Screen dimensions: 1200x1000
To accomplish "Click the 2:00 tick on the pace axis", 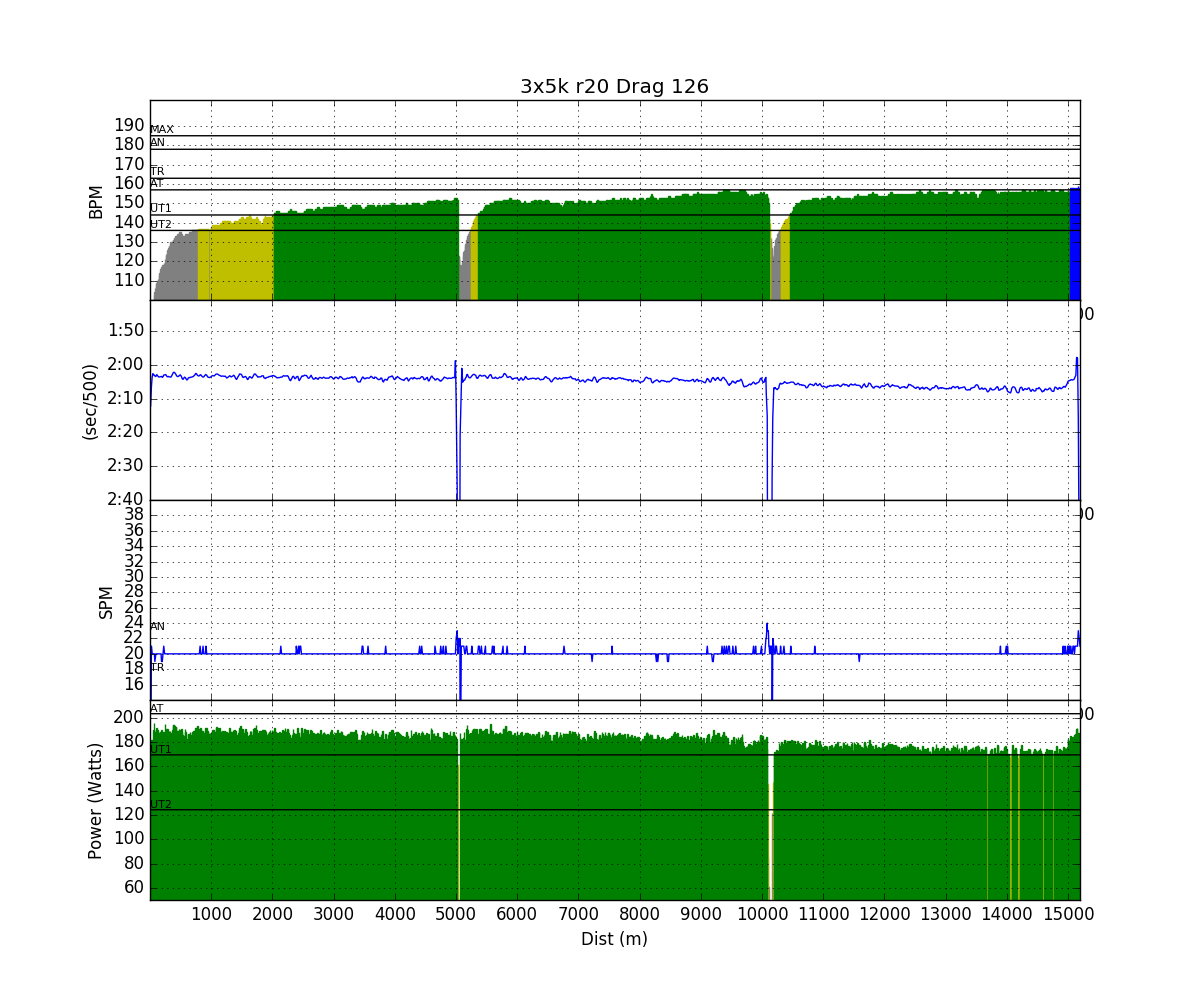I will click(125, 364).
